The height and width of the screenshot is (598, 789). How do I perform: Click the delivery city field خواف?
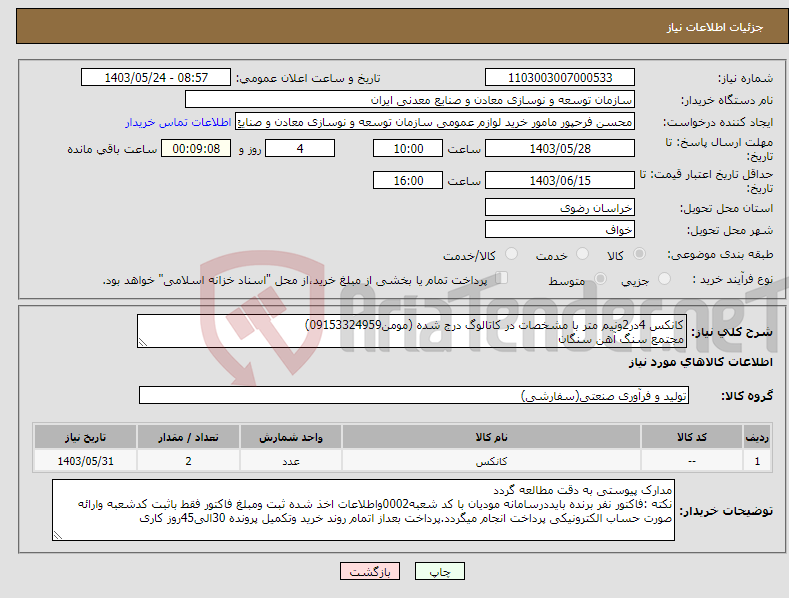click(560, 230)
